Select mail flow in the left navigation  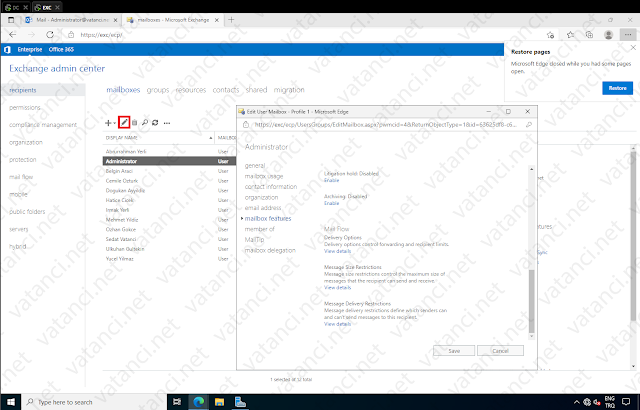(21, 177)
